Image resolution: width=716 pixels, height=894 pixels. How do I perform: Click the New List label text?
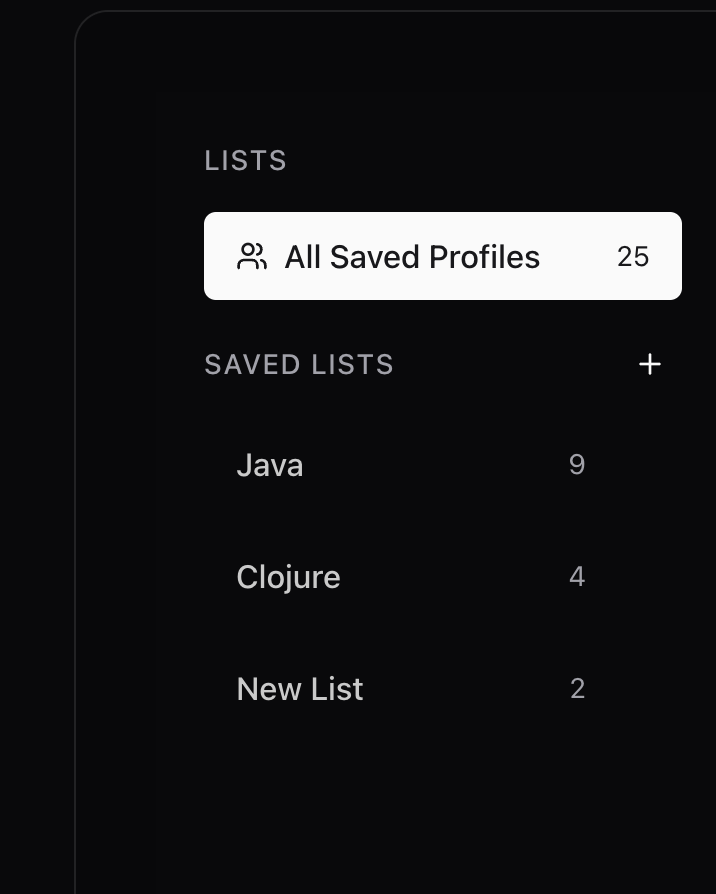point(299,688)
